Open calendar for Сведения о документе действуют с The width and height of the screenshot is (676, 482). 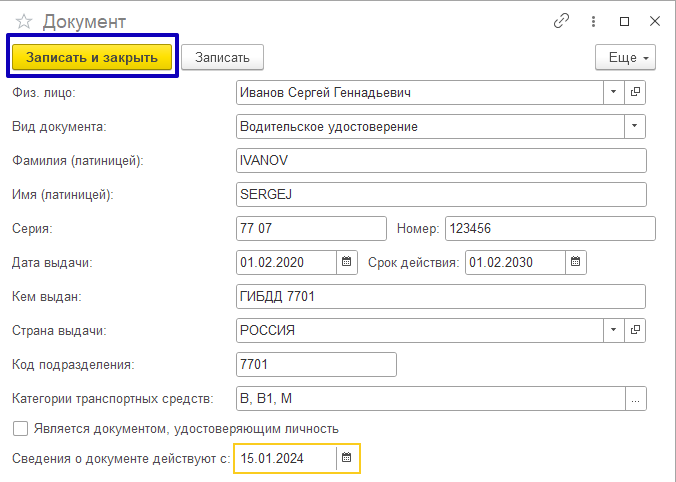347,458
